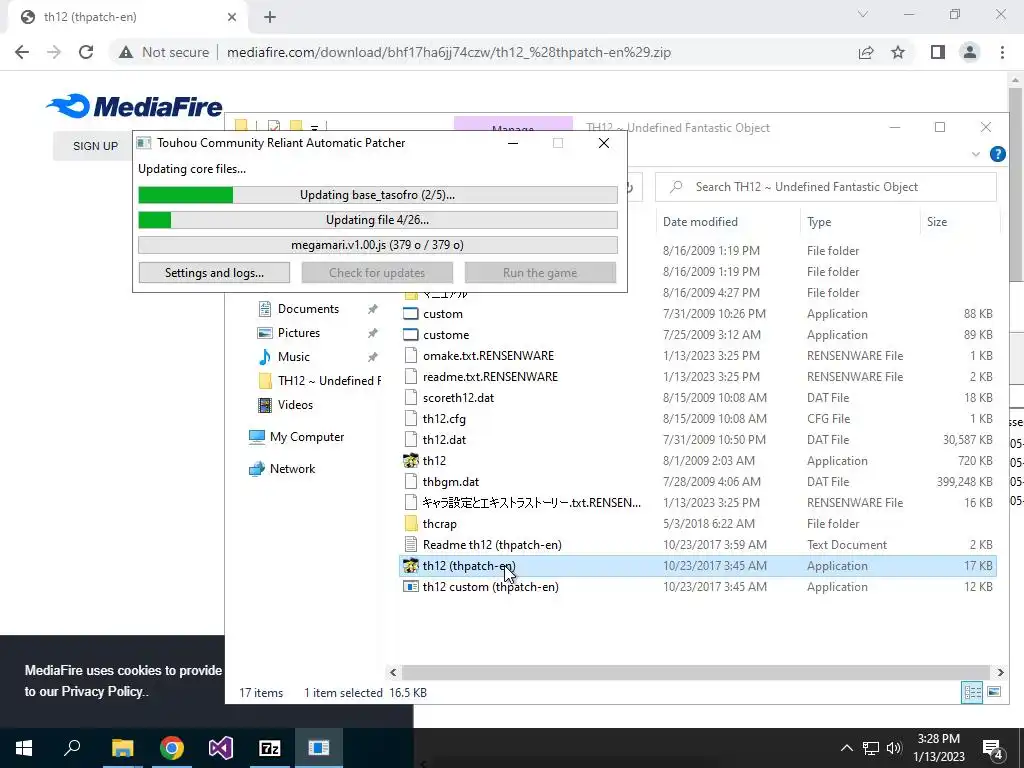Select Readme th12 (thpatch-en) text document
This screenshot has height=768, width=1024.
point(492,545)
